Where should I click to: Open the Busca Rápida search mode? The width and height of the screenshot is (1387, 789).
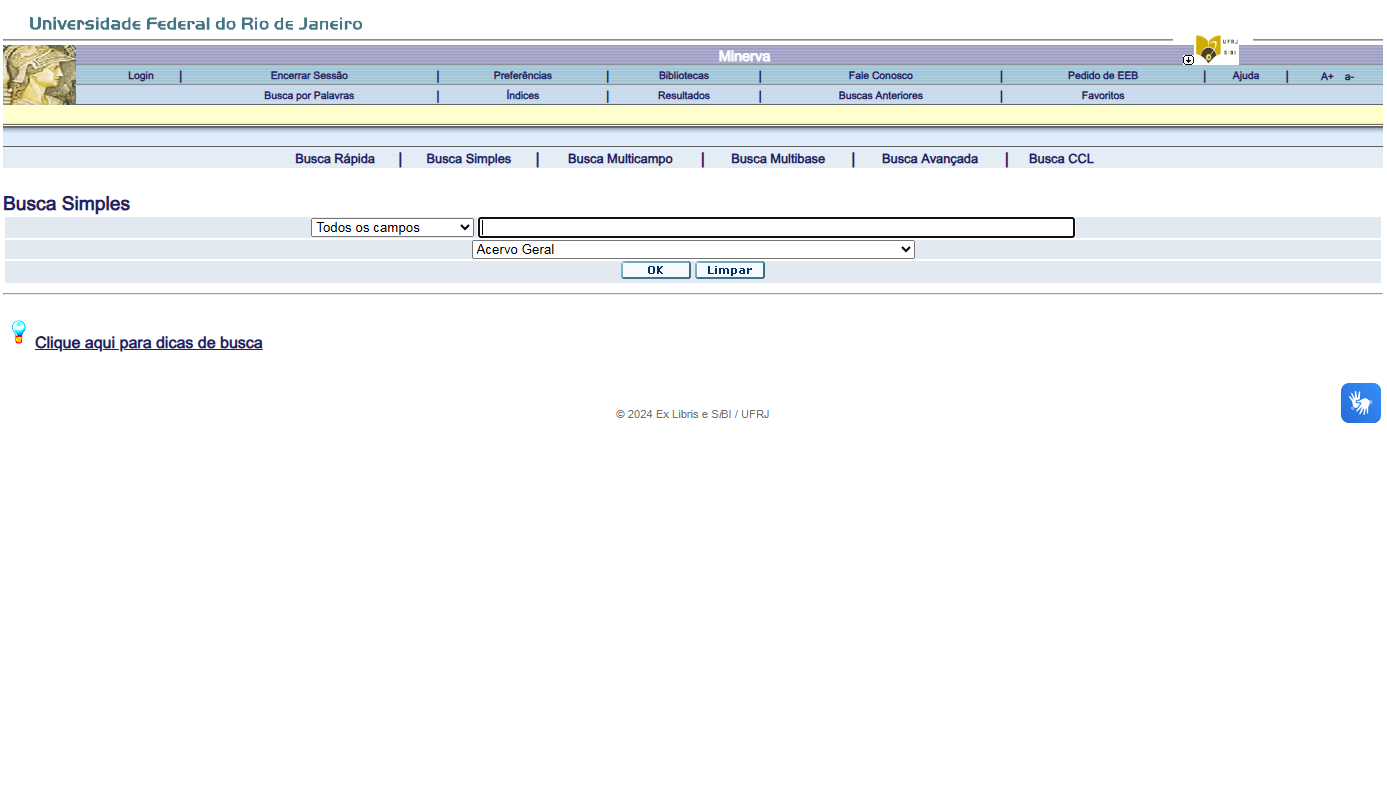click(x=335, y=159)
